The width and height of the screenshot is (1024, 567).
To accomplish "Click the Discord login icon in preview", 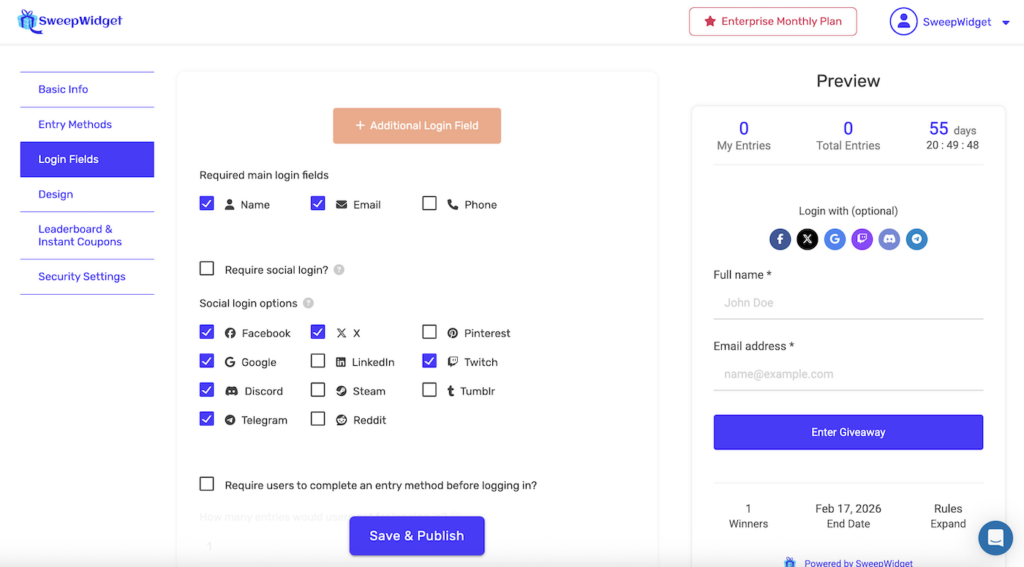I will (x=889, y=239).
